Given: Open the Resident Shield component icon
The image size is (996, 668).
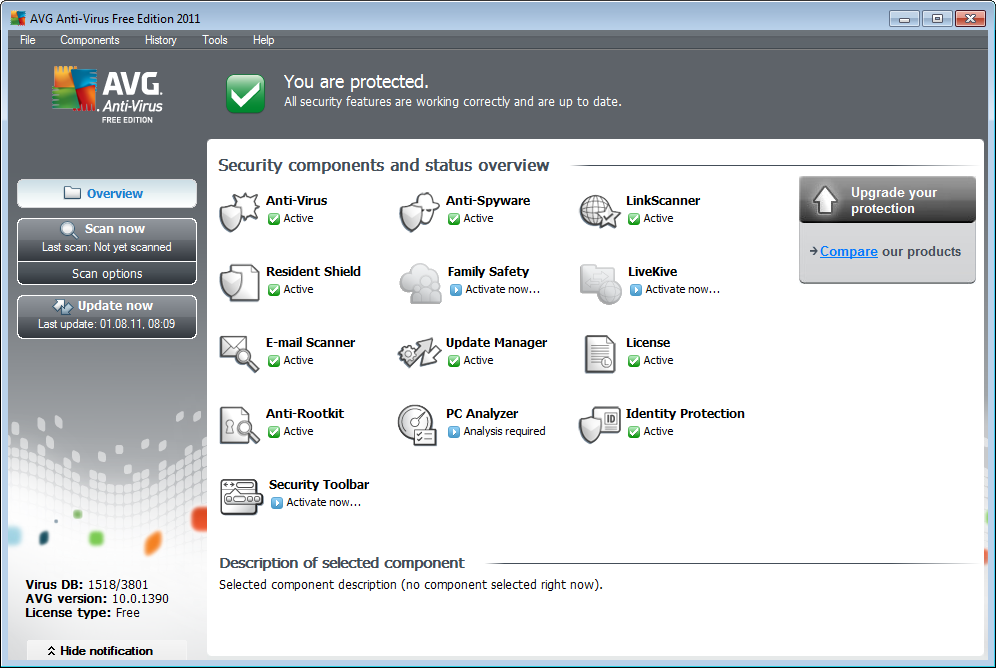Looking at the screenshot, I should tap(238, 282).
